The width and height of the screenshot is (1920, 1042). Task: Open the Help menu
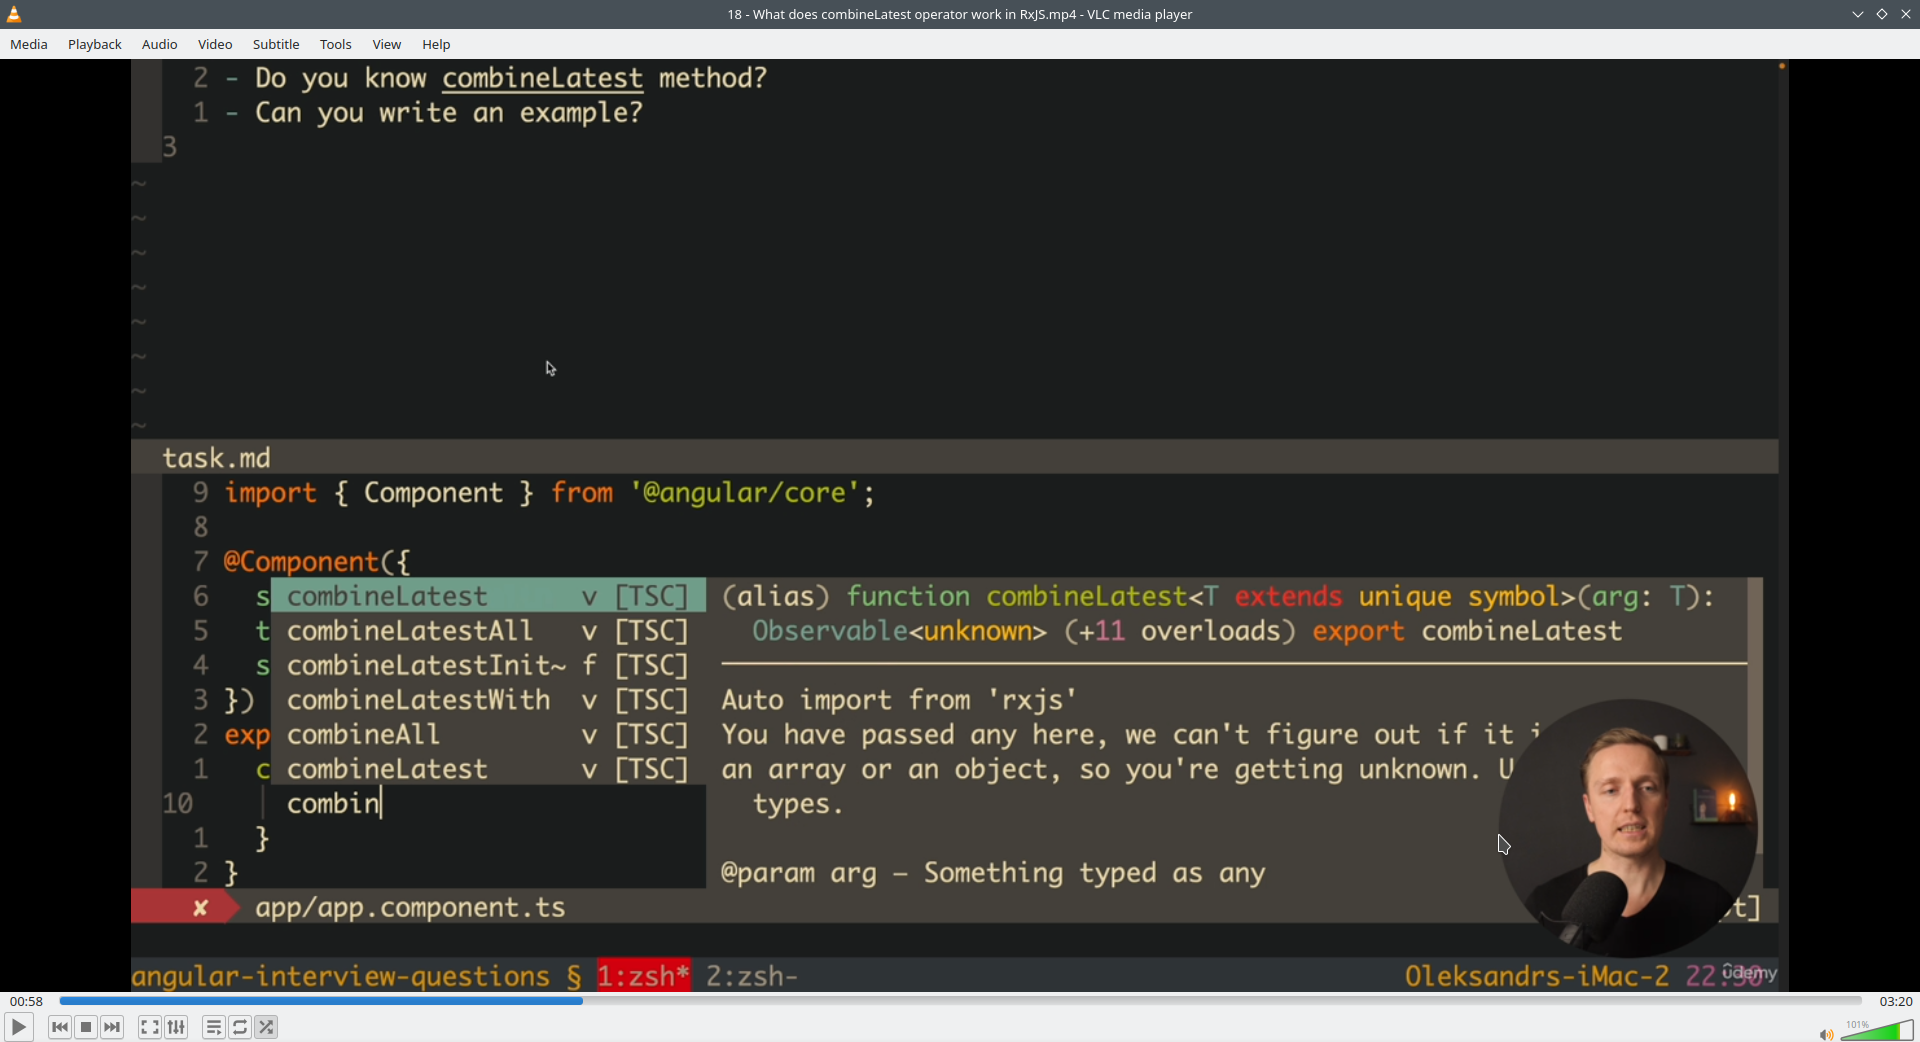click(436, 44)
